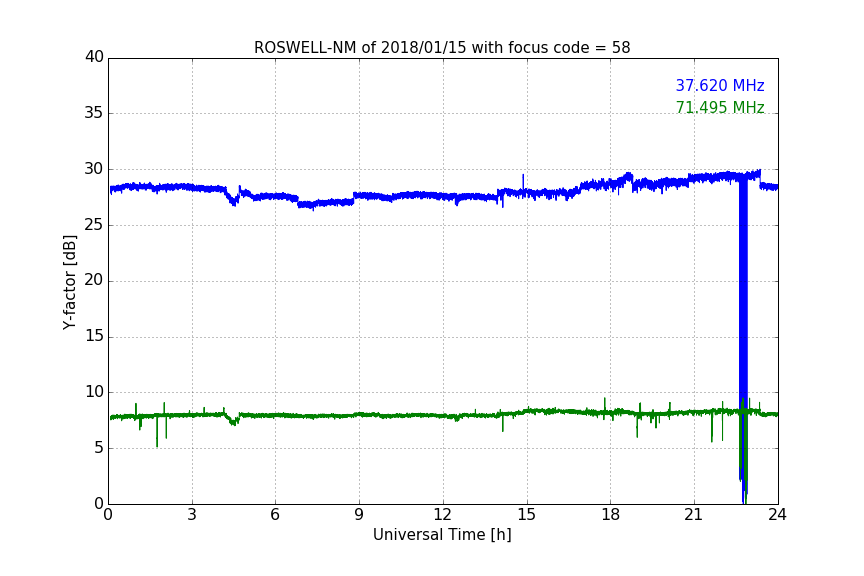The image size is (864, 576).
Task: Click y-axis tick label '5'
Action: tap(99, 448)
